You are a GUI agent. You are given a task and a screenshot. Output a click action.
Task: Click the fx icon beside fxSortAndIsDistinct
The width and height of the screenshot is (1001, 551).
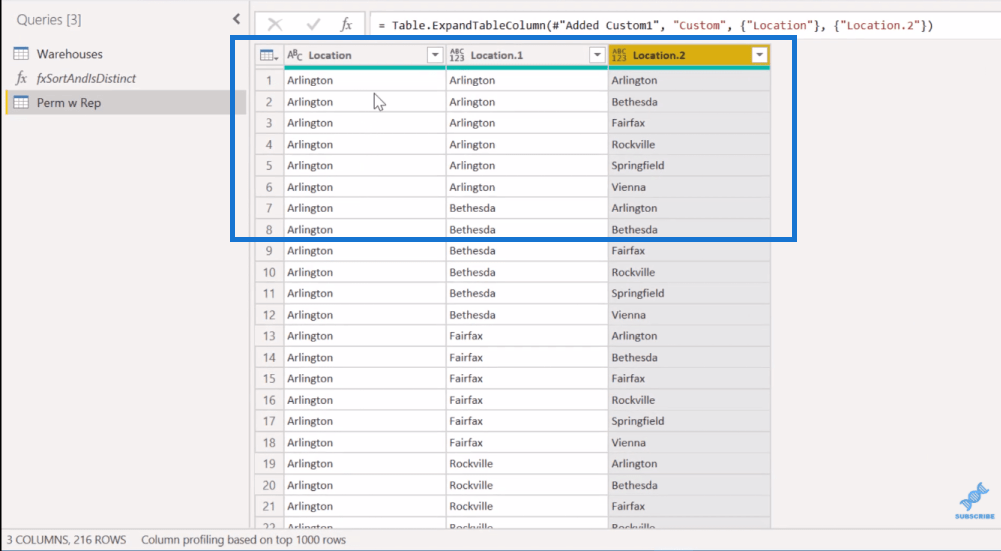point(21,78)
